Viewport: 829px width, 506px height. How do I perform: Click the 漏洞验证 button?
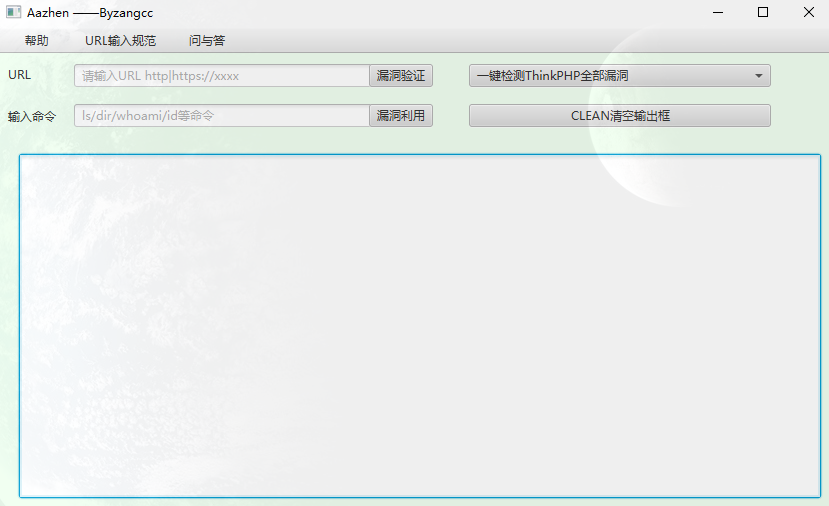pos(401,76)
